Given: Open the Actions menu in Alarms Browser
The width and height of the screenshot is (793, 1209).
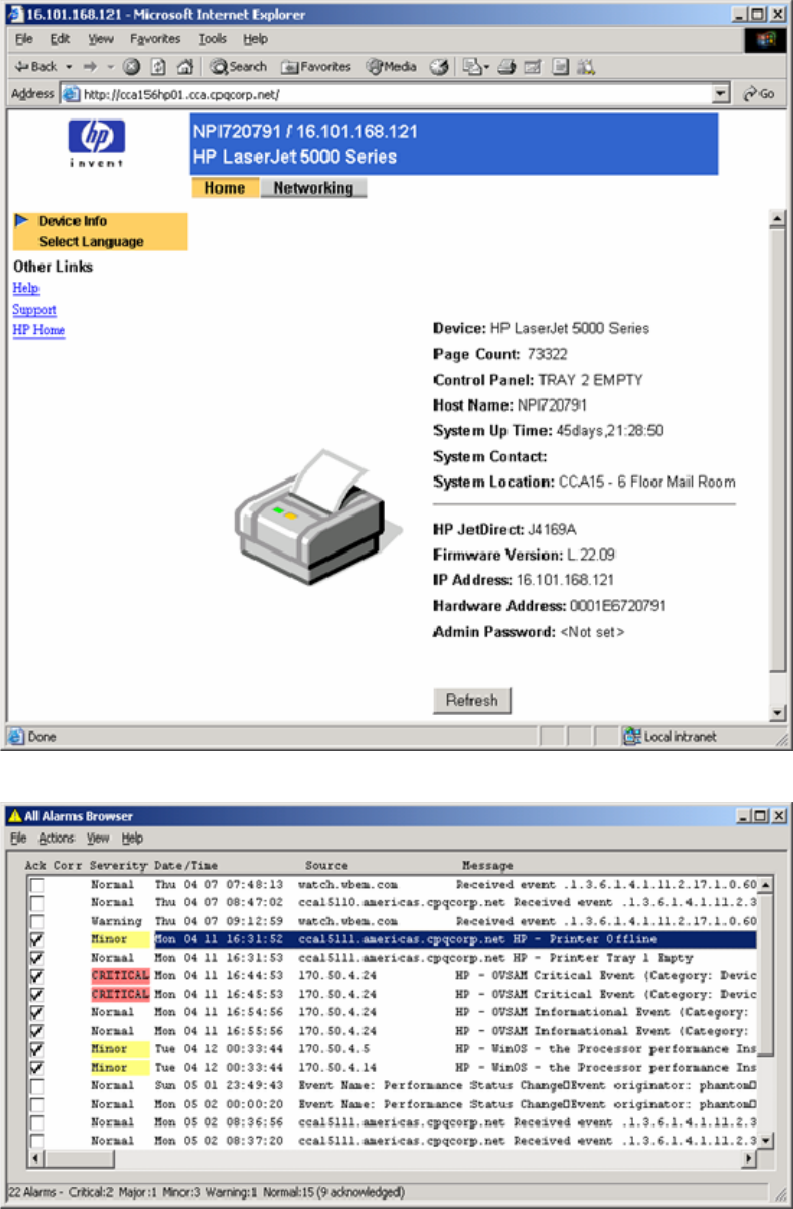Looking at the screenshot, I should point(57,838).
